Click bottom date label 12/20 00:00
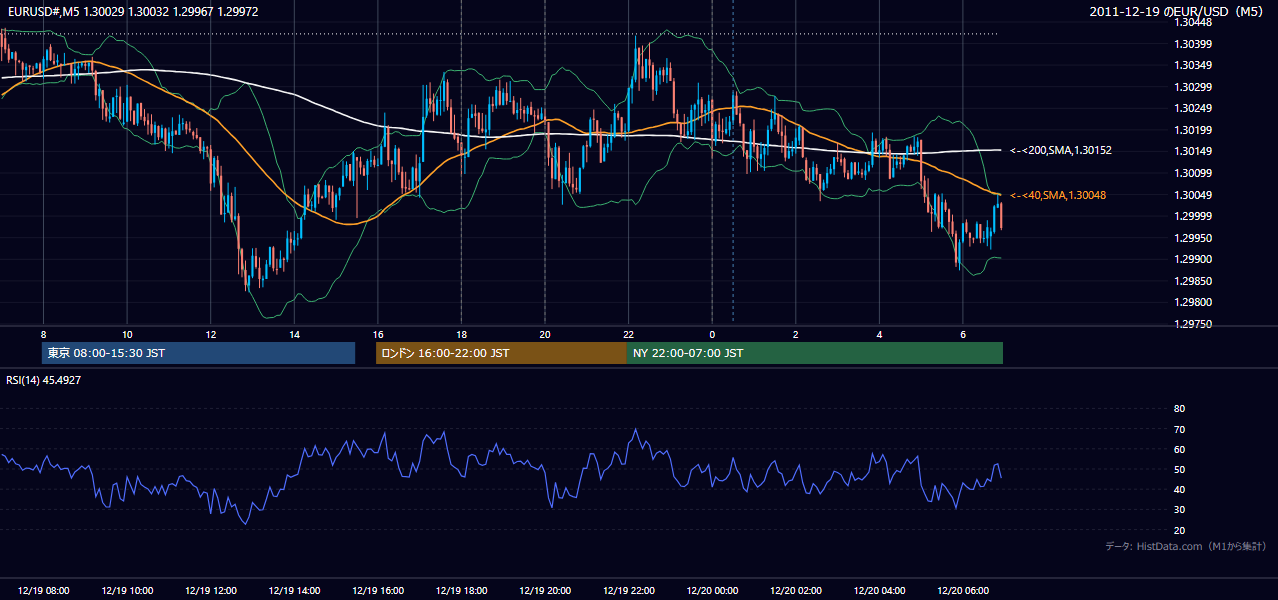Screen dimensions: 1278x600 (x=712, y=591)
